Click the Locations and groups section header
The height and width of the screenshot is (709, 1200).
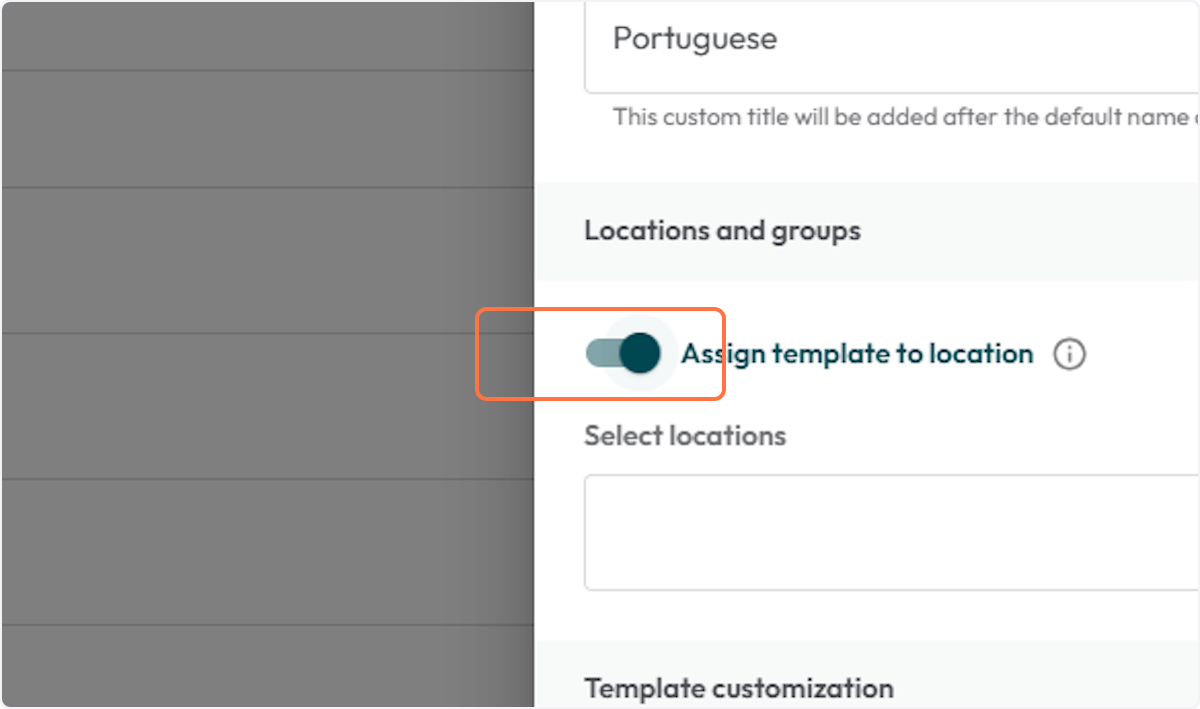pos(722,231)
